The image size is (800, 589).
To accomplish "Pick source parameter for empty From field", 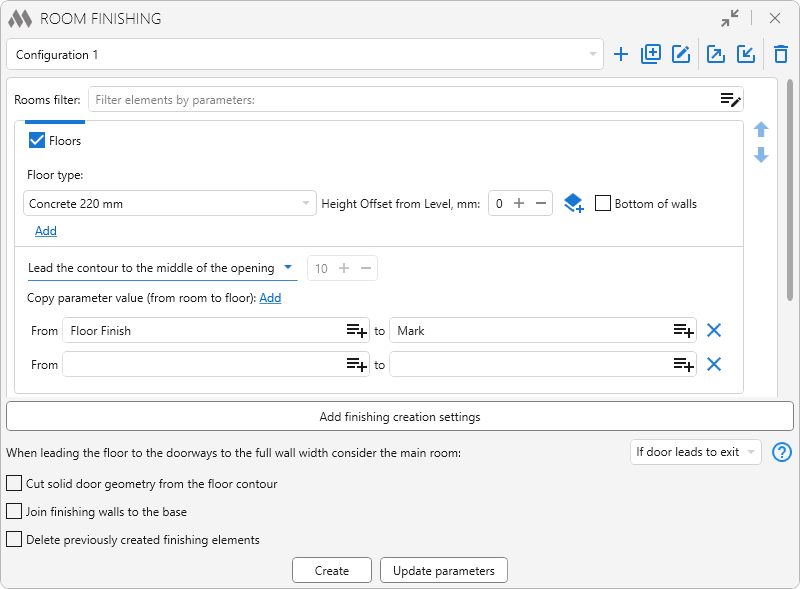I will click(x=357, y=364).
